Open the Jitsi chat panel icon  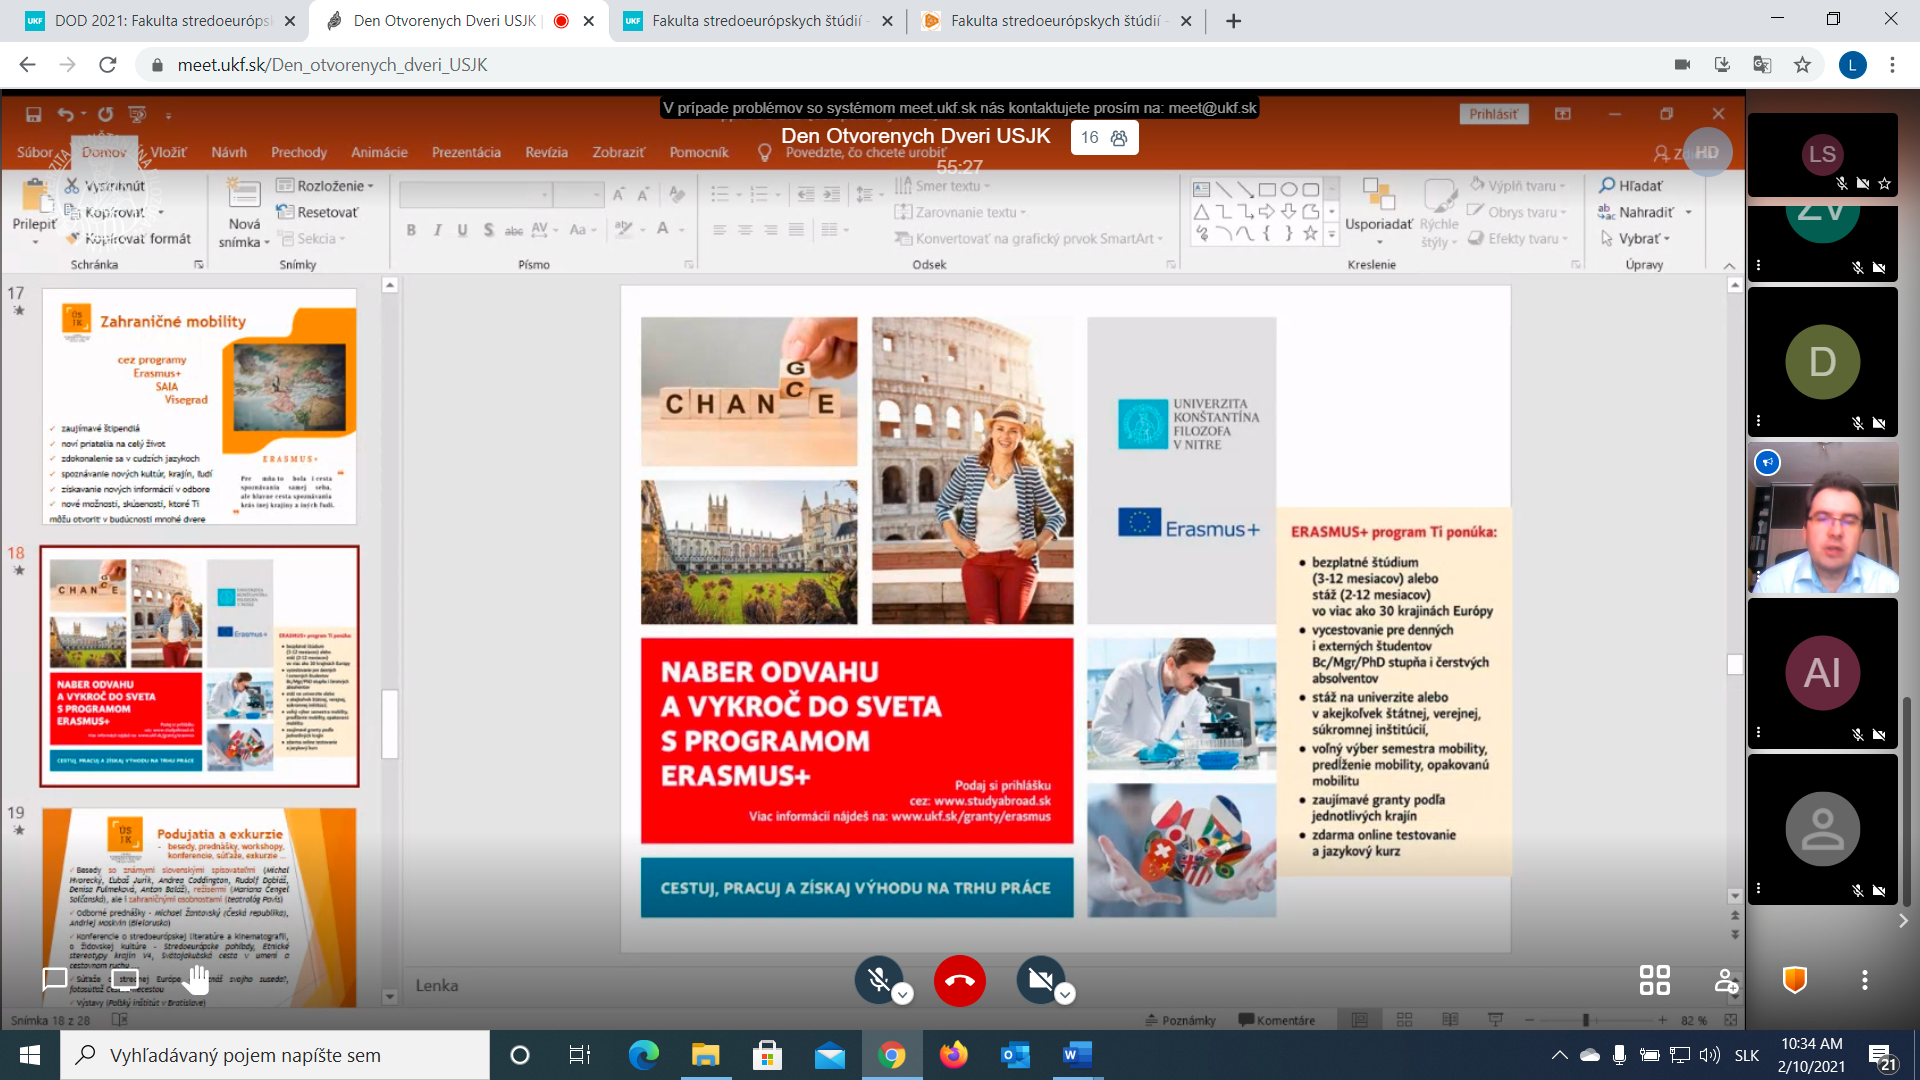[x=54, y=979]
